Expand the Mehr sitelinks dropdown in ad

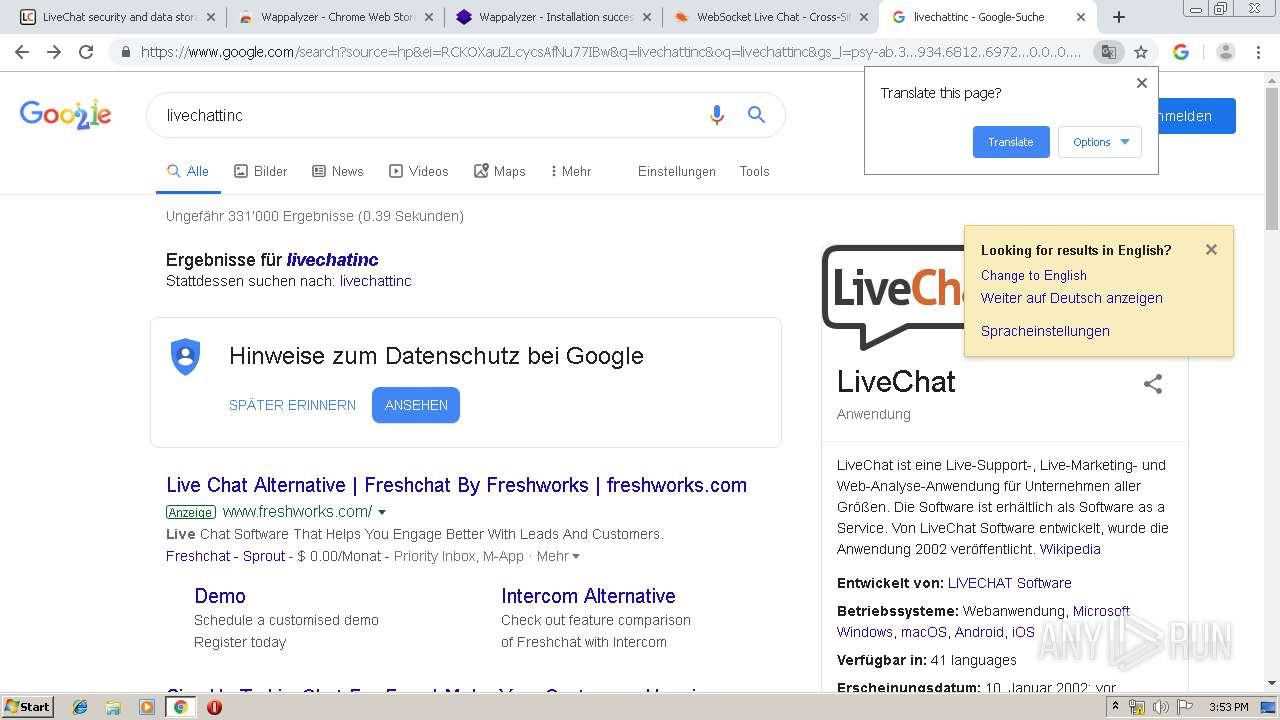tap(558, 556)
